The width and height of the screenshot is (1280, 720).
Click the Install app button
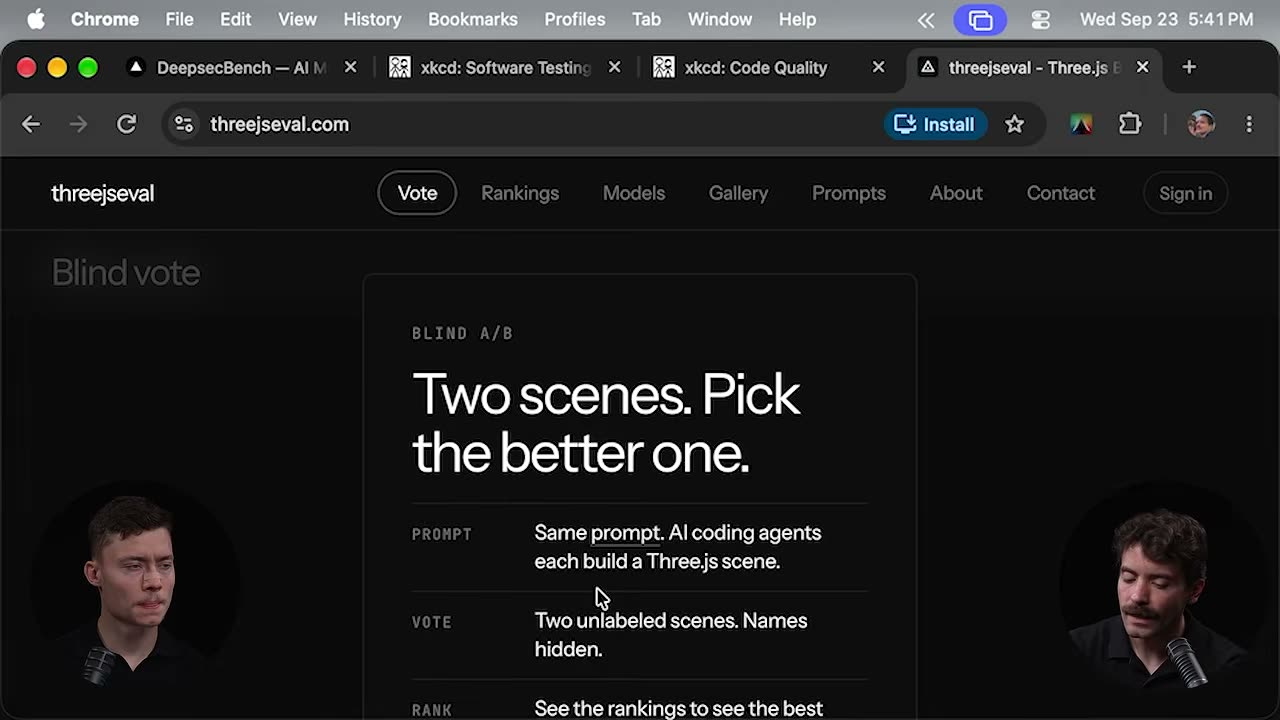point(935,124)
